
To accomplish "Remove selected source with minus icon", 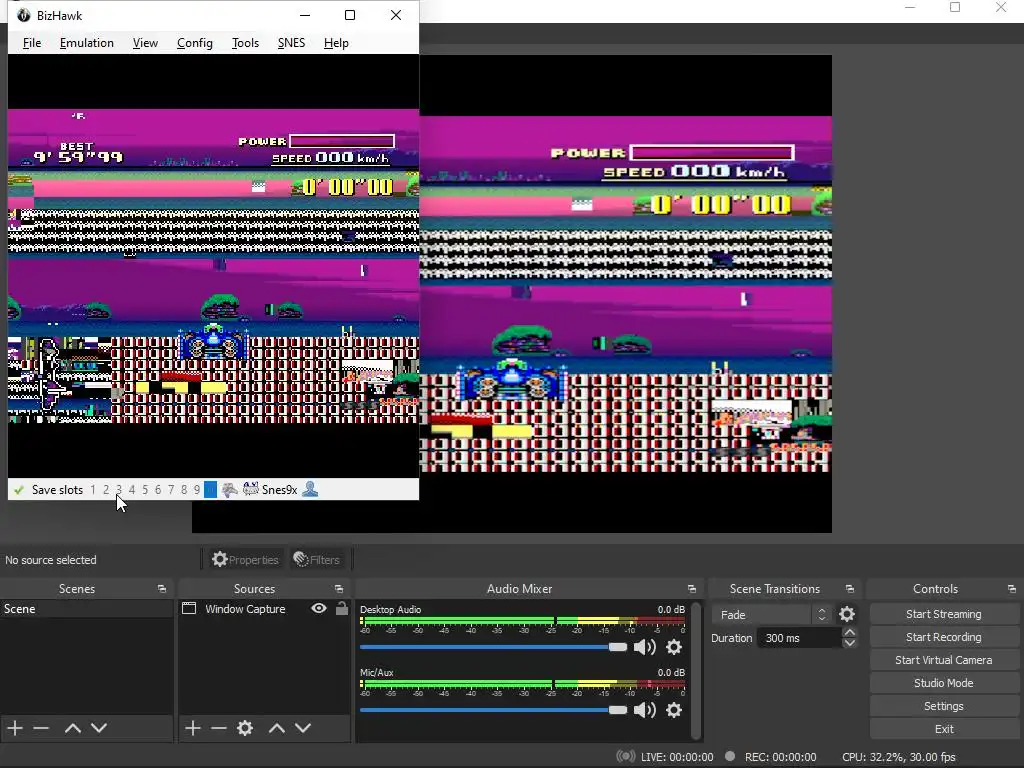I will [x=219, y=728].
